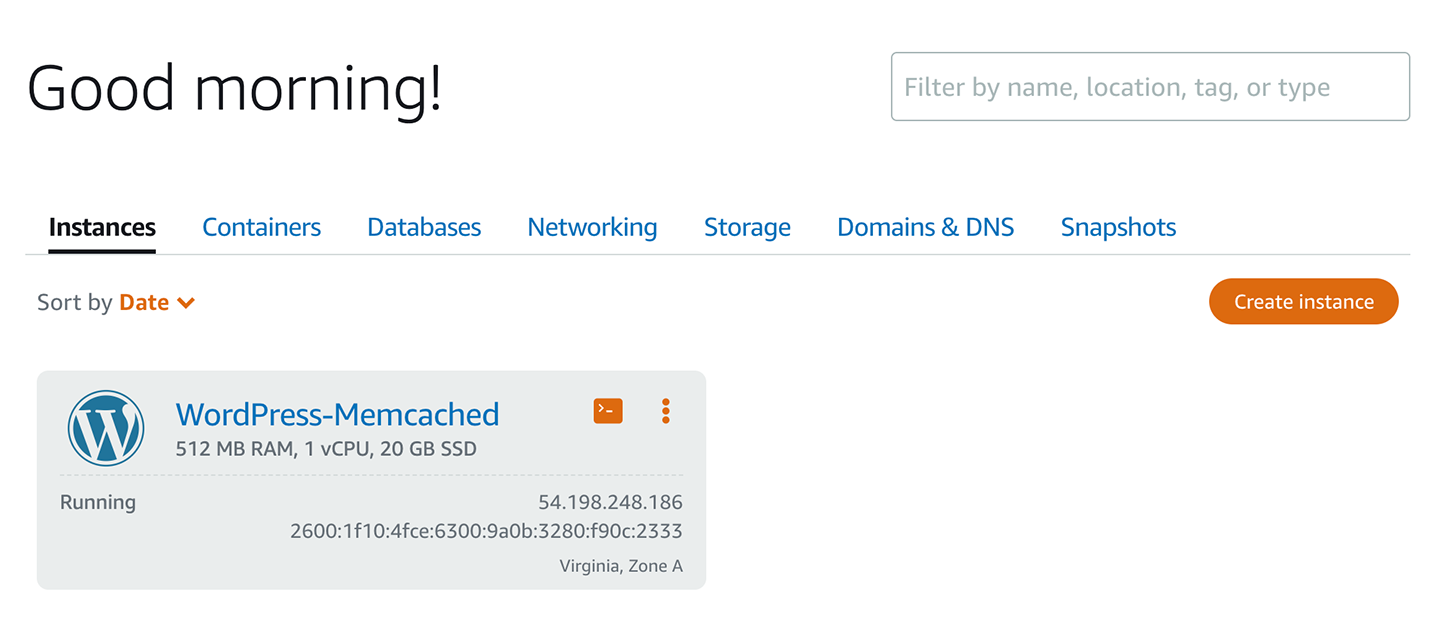Open the WordPress-Memcached instance details

pos(337,414)
